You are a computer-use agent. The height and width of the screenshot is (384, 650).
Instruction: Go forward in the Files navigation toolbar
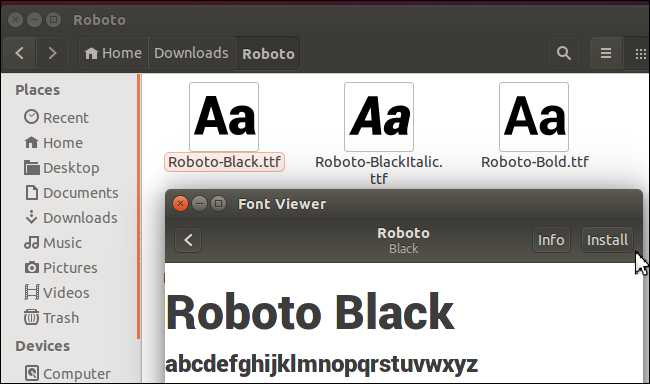[x=52, y=53]
